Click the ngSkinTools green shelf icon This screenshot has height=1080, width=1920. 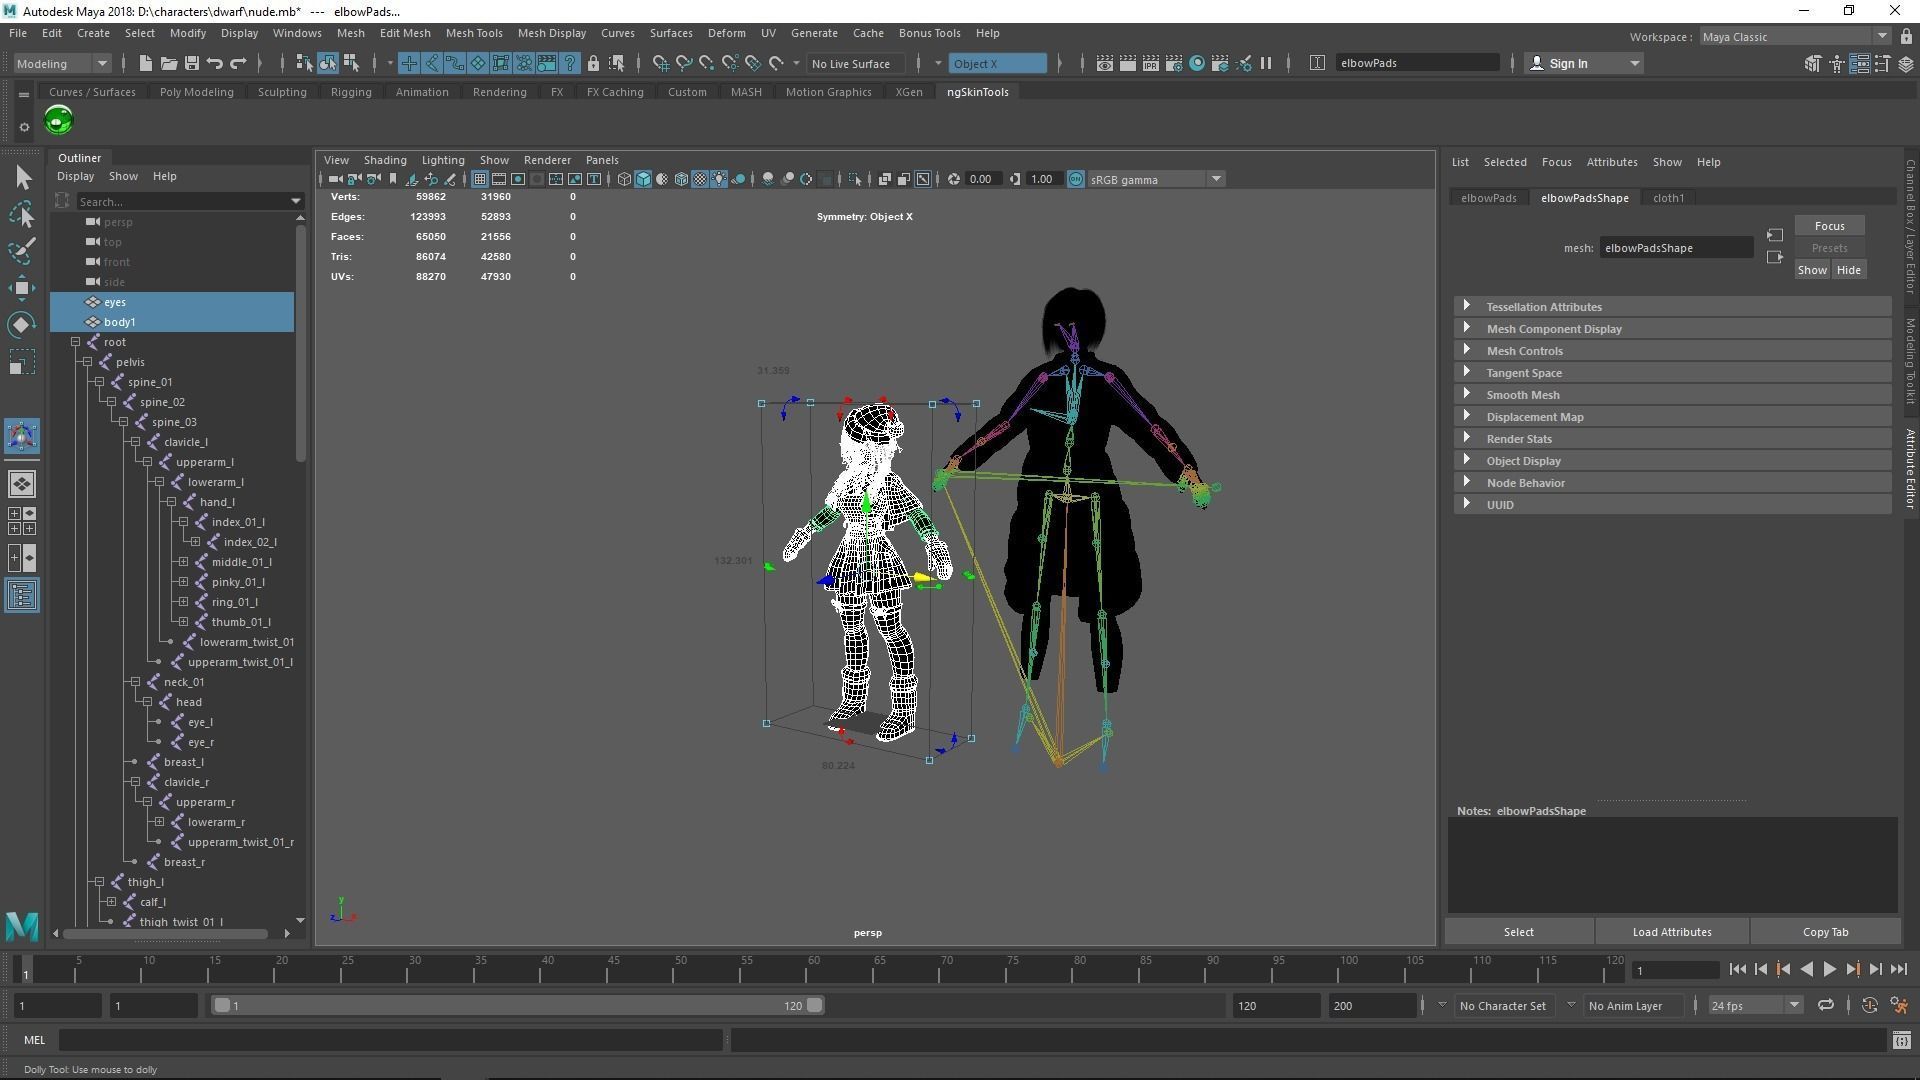tap(59, 121)
